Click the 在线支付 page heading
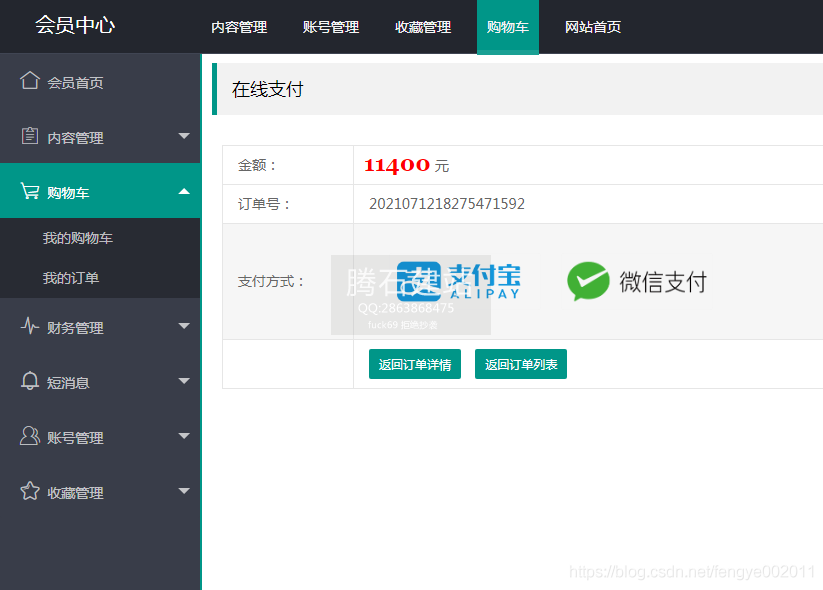This screenshot has height=590, width=823. pyautogui.click(x=268, y=89)
